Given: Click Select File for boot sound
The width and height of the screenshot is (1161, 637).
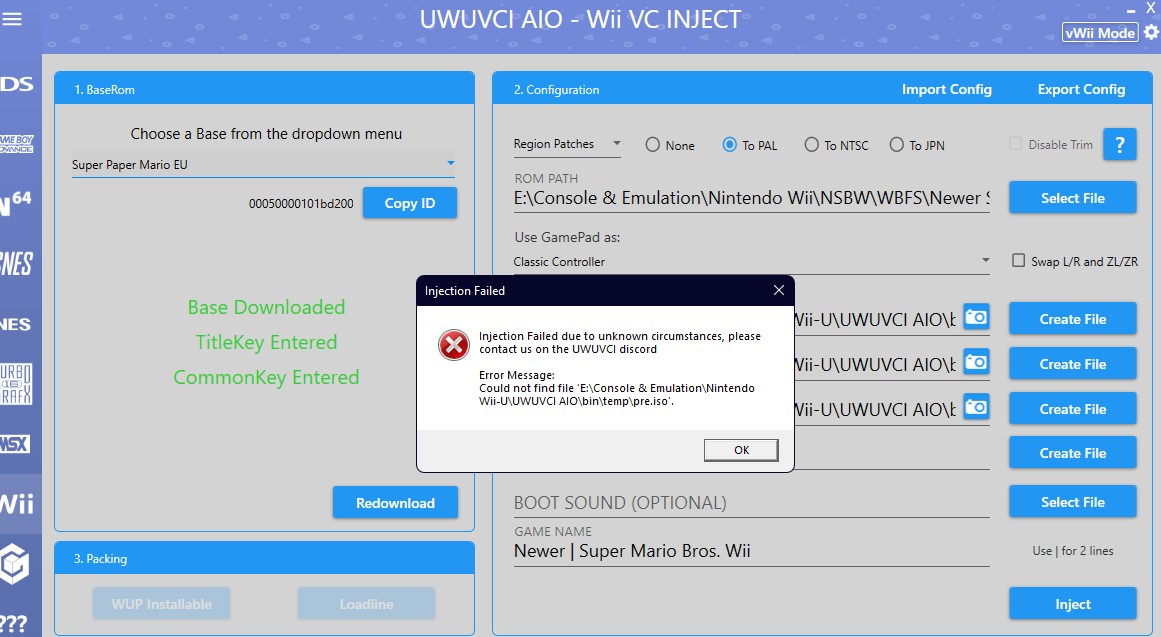Looking at the screenshot, I should 1072,501.
